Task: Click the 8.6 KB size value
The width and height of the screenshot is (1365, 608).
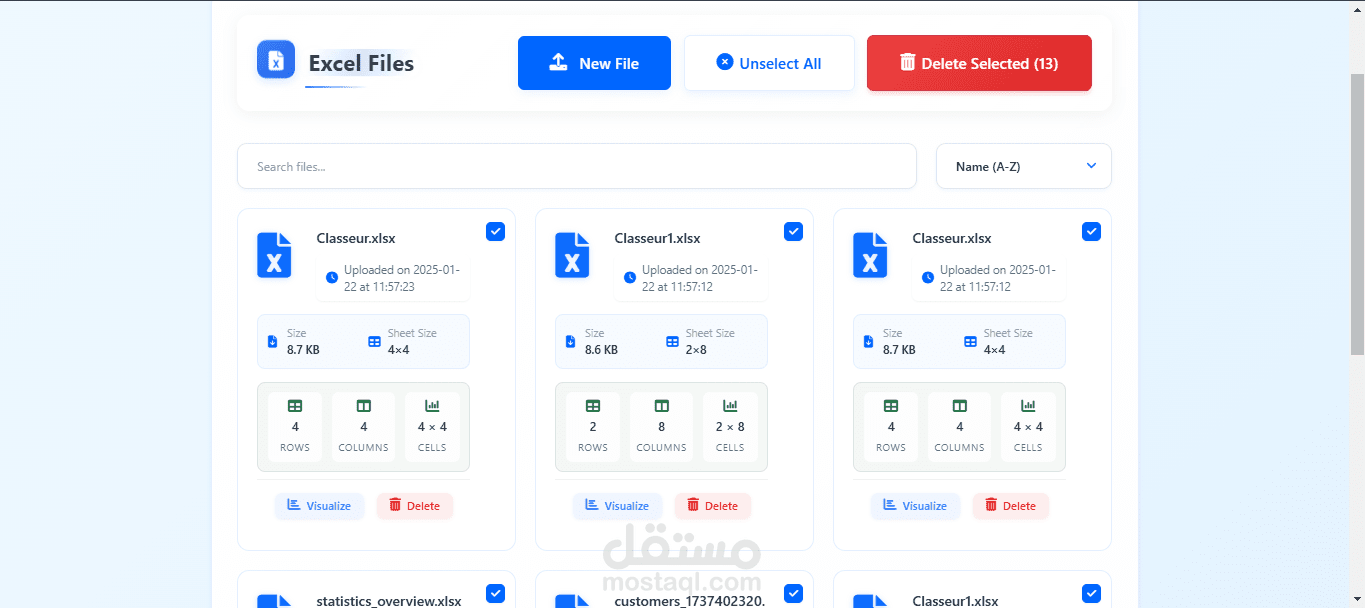Action: [601, 350]
